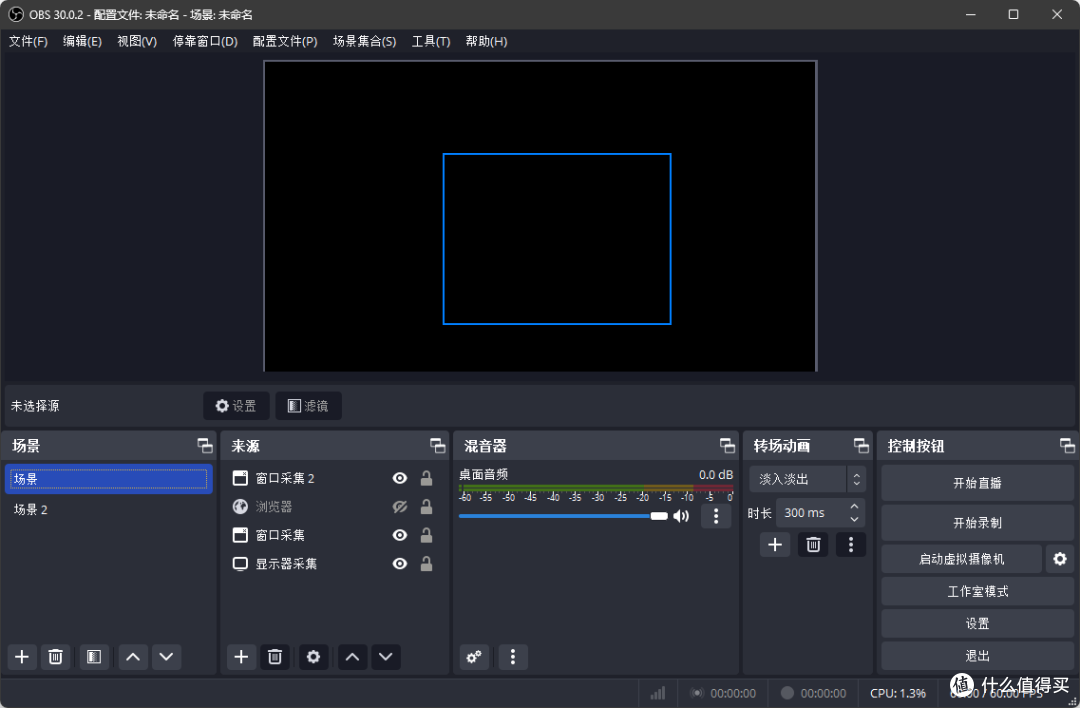The width and height of the screenshot is (1080, 708).
Task: Open the 淡入淡出 transition dropdown
Action: 807,479
